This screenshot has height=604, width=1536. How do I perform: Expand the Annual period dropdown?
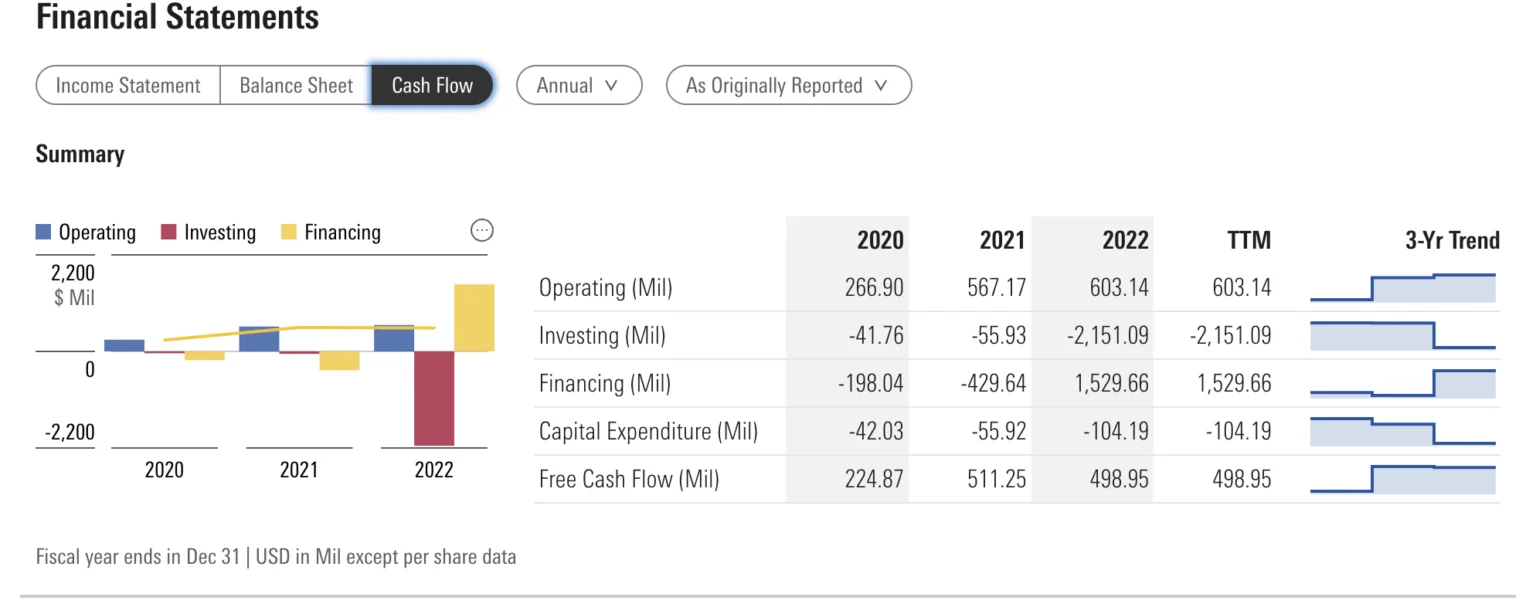tap(578, 86)
